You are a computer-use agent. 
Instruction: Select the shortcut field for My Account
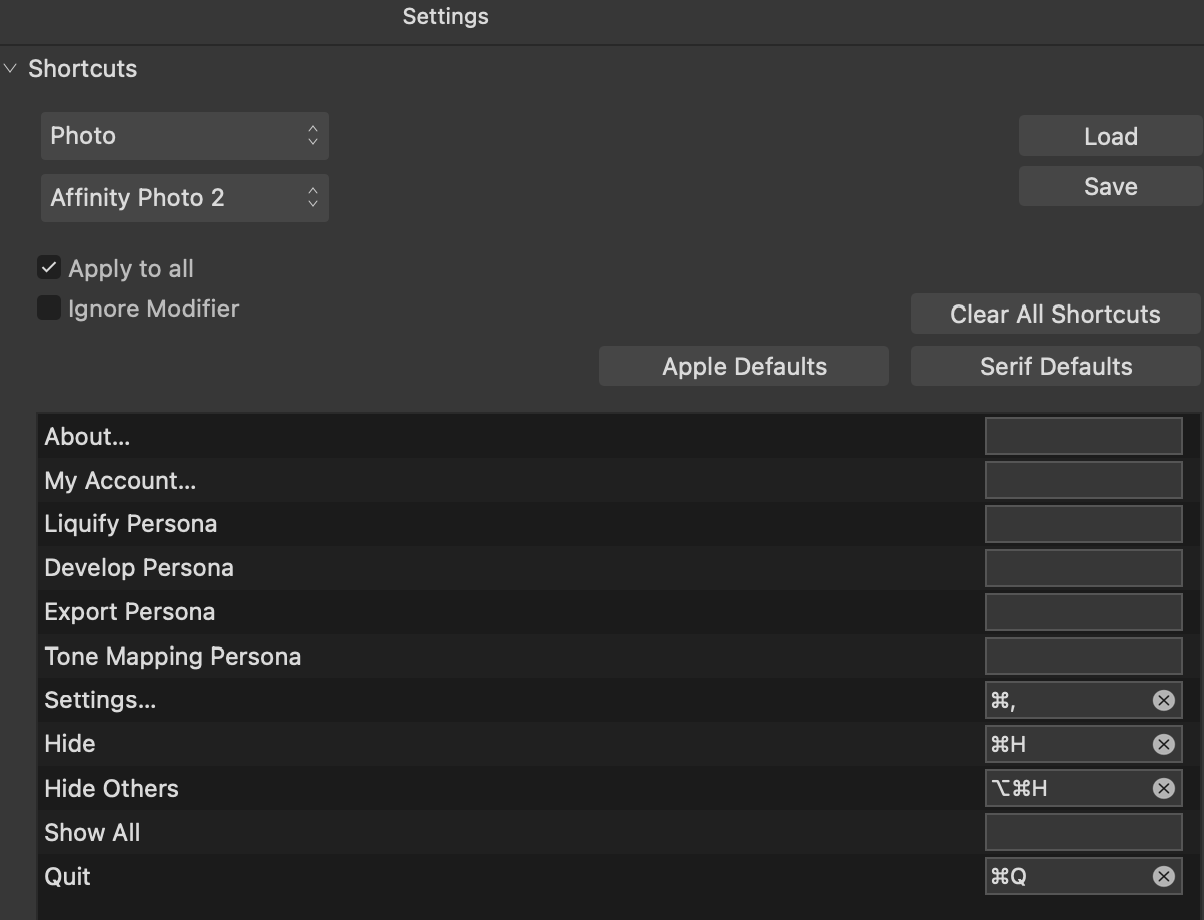tap(1083, 479)
